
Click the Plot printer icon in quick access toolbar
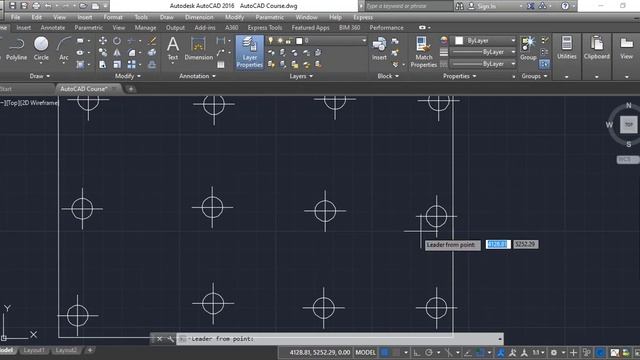36,6
